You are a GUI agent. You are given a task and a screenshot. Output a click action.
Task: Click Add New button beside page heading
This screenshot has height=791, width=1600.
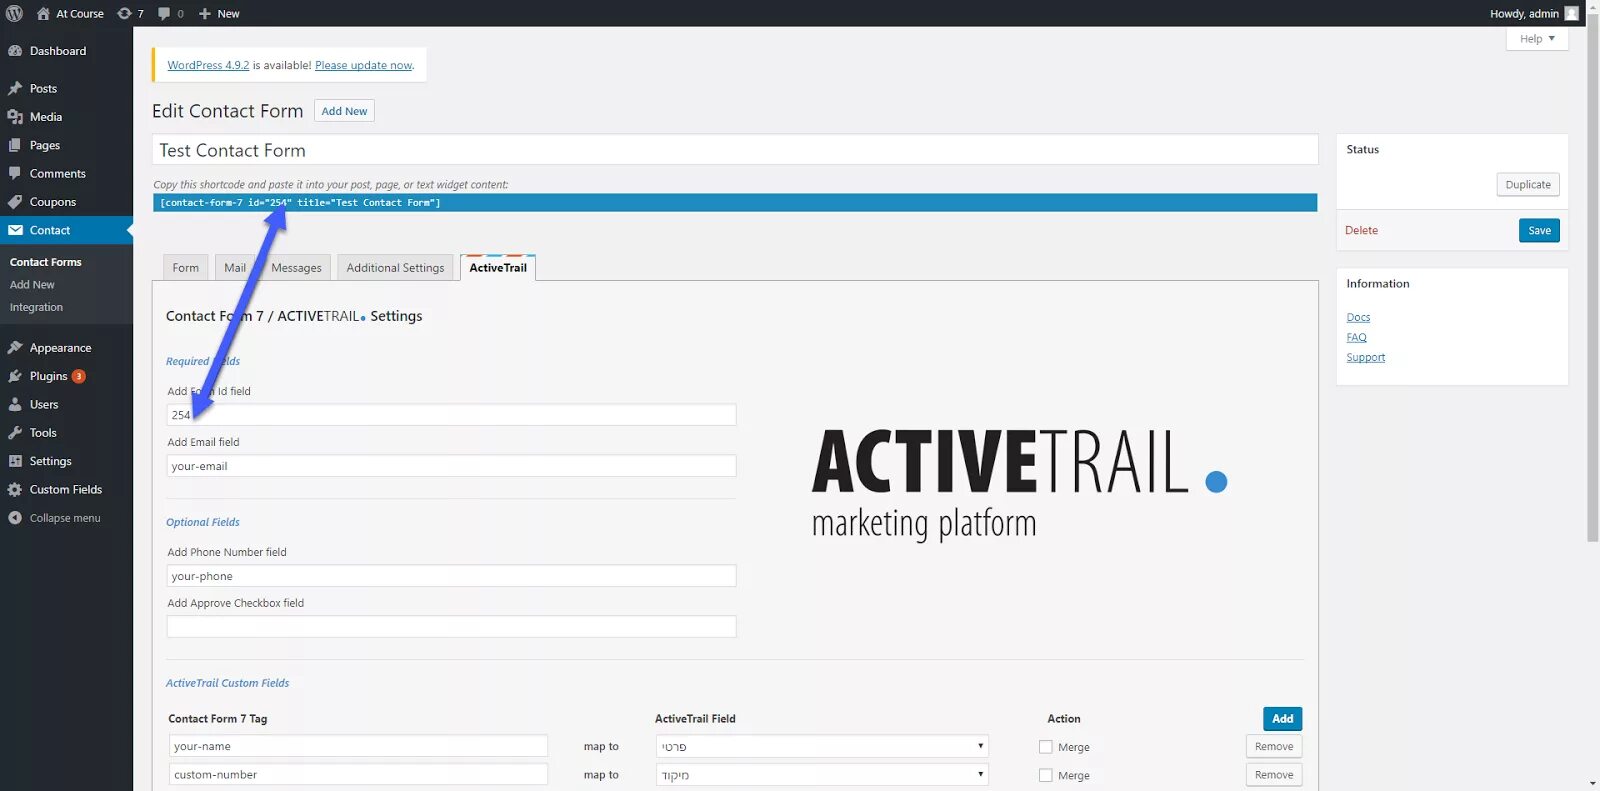tap(344, 111)
